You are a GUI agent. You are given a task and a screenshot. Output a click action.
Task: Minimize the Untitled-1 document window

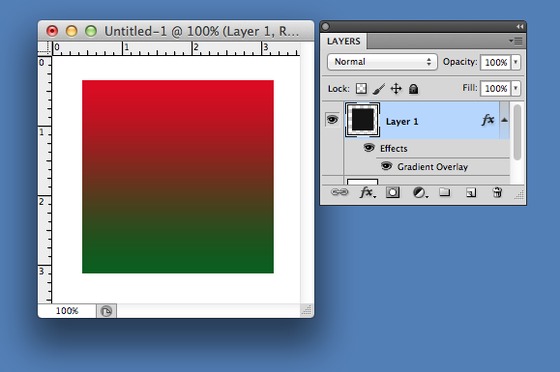click(71, 31)
